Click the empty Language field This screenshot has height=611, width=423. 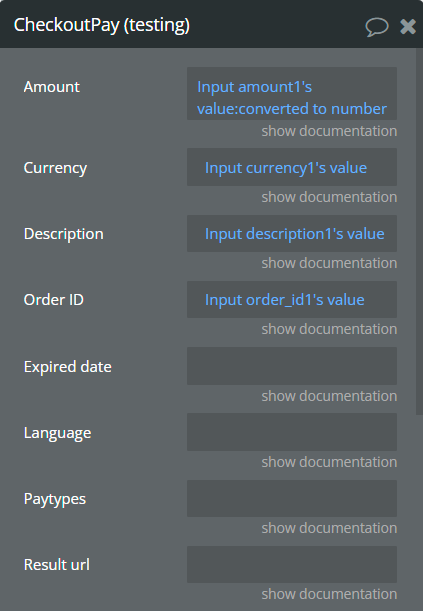point(292,432)
